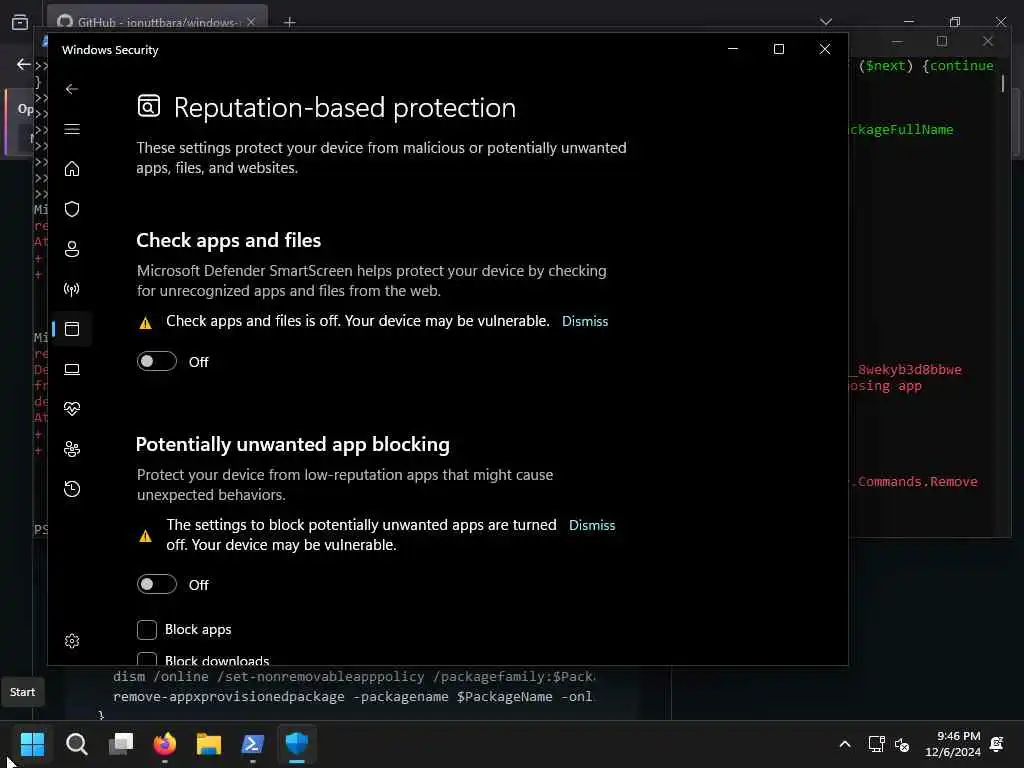Click the 'remove-appxprovisionedpackage' code line

[353, 697]
